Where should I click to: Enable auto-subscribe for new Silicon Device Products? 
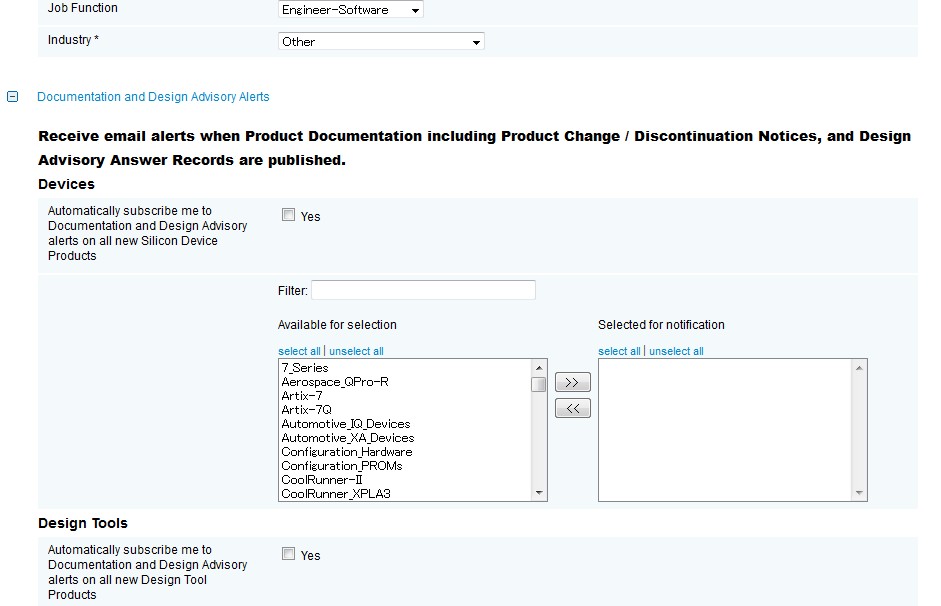click(x=289, y=215)
